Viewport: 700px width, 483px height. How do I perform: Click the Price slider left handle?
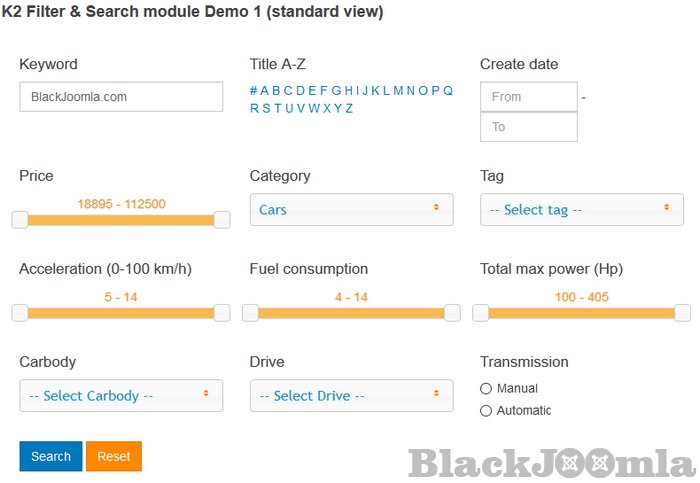click(20, 220)
